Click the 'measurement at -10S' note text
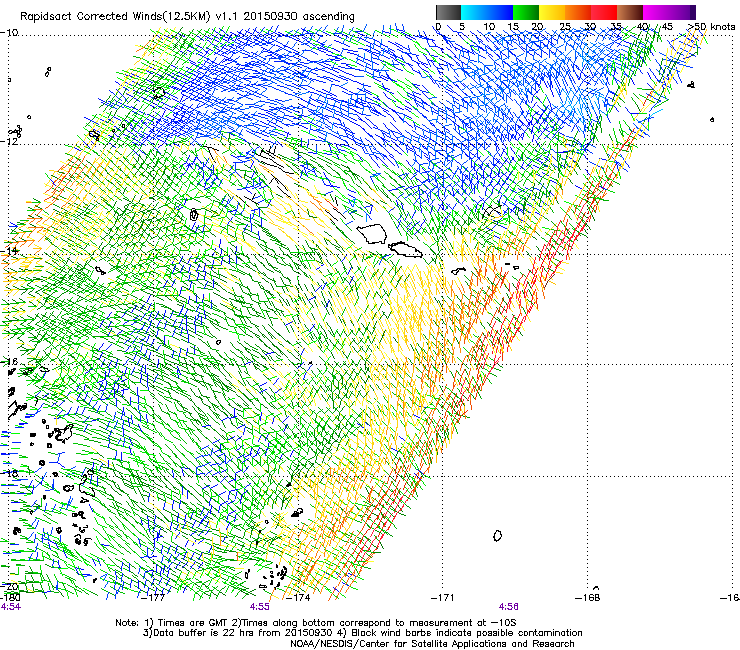 462,623
